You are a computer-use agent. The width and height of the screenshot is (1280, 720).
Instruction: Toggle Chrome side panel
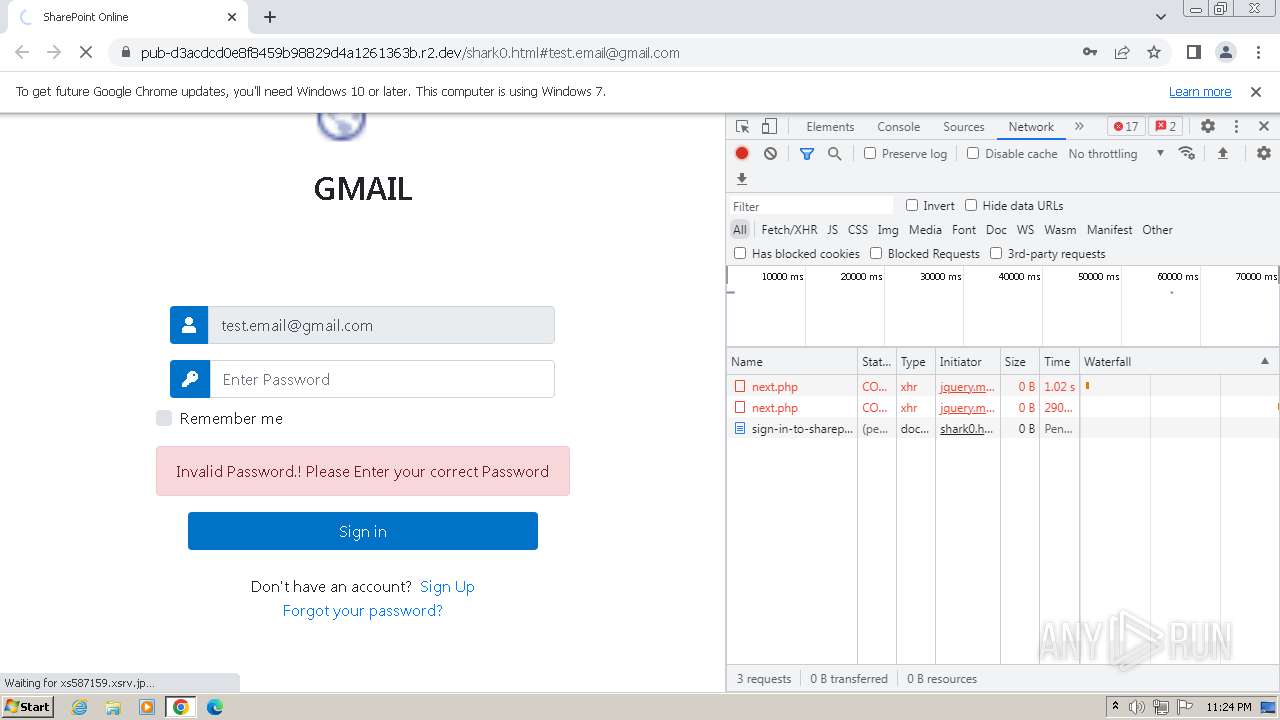(1193, 53)
